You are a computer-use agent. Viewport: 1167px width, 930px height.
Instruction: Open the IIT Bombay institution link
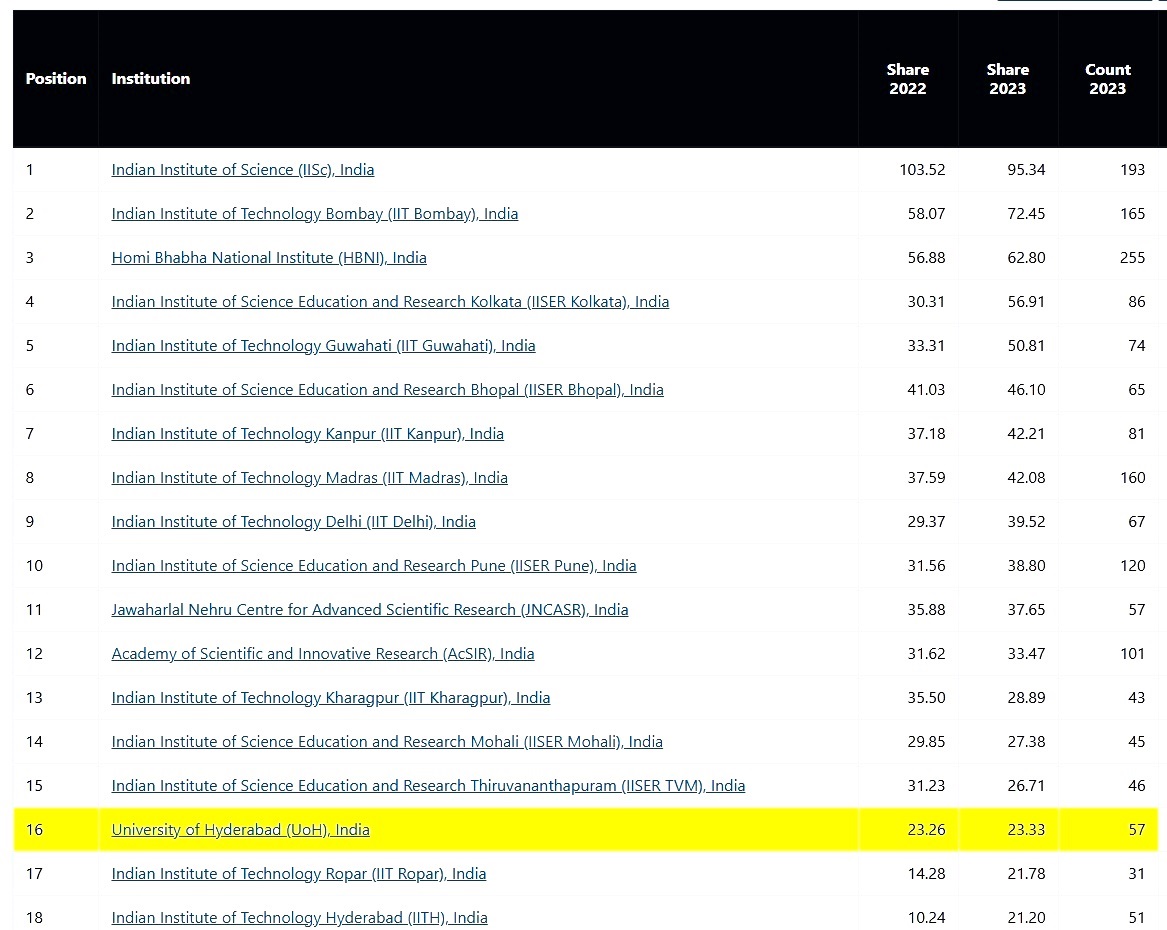315,214
